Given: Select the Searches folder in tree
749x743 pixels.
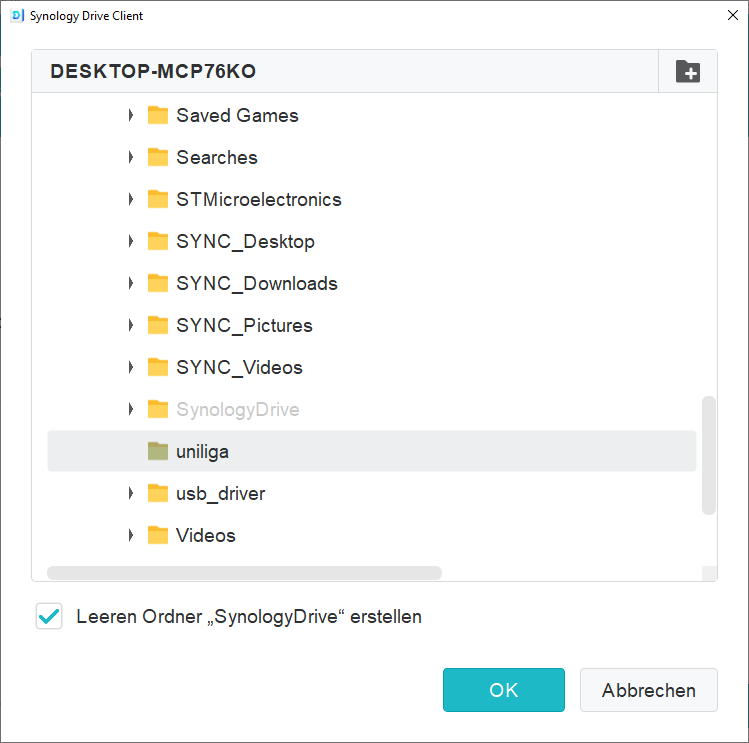Looking at the screenshot, I should 216,158.
